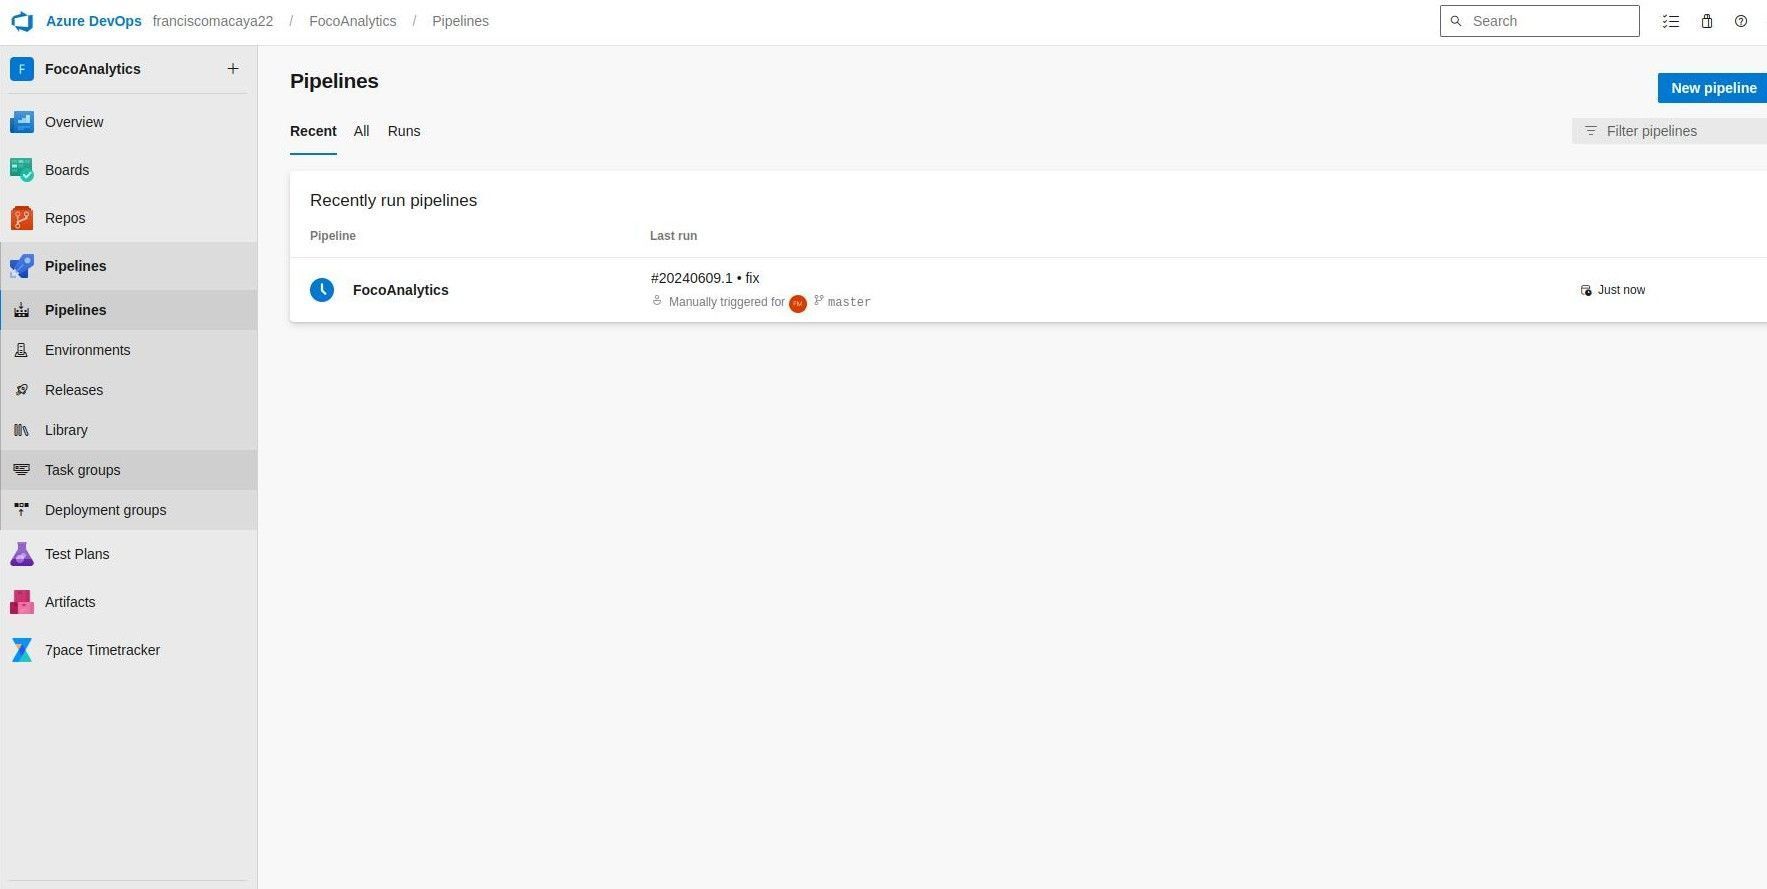Click the FocoAnalytics project F avatar
Viewport: 1767px width, 889px height.
[22, 69]
